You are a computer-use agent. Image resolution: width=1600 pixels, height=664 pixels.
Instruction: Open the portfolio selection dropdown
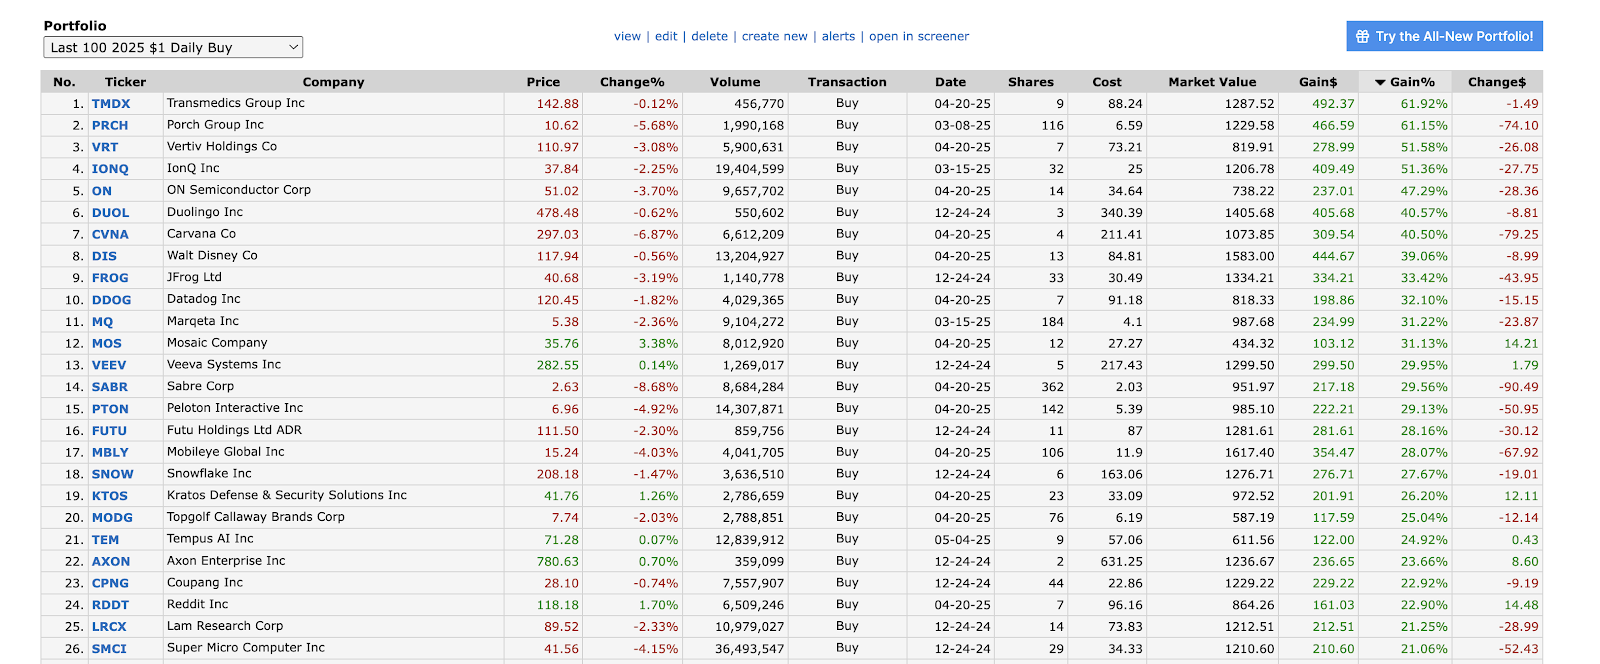(173, 47)
